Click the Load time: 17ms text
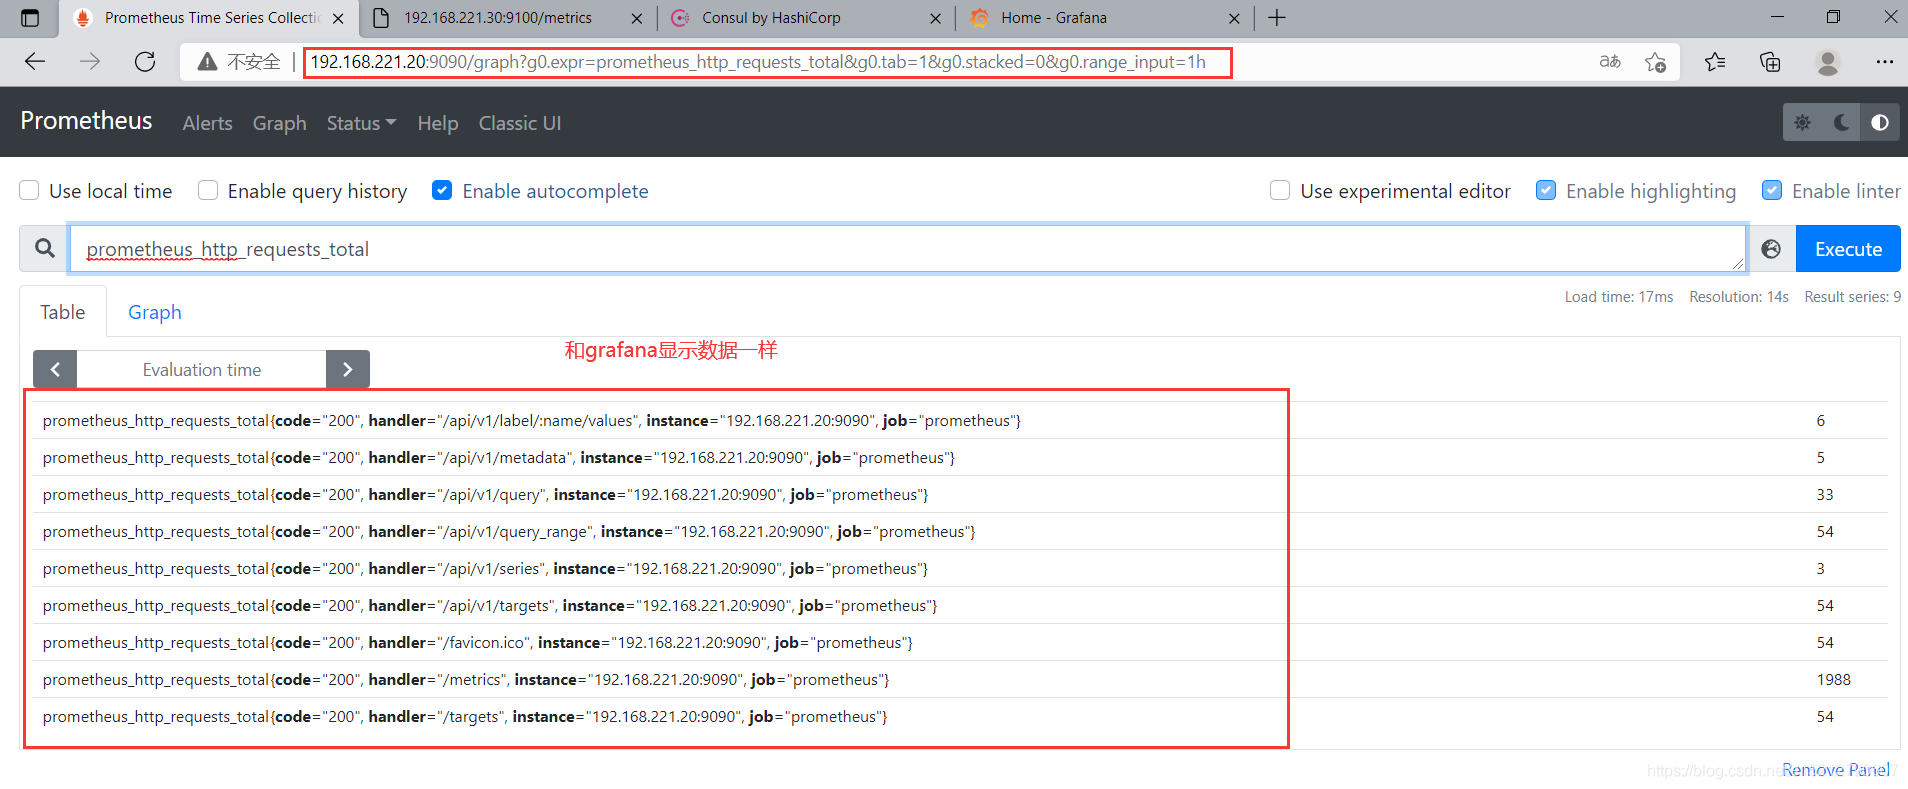The image size is (1908, 789). [1619, 297]
